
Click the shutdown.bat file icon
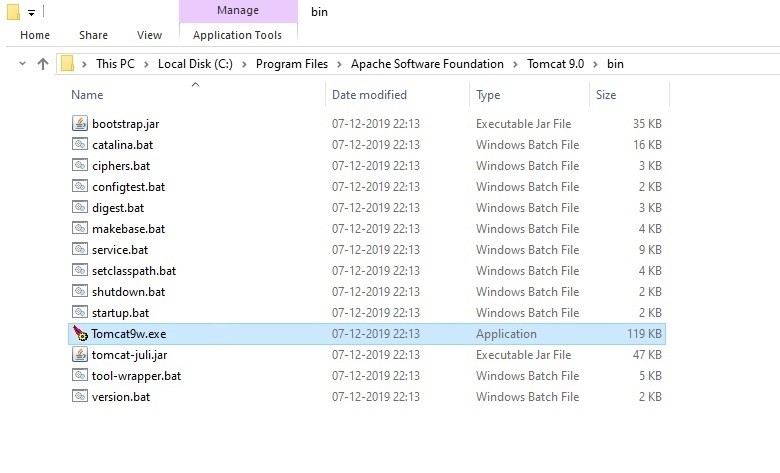tap(80, 291)
